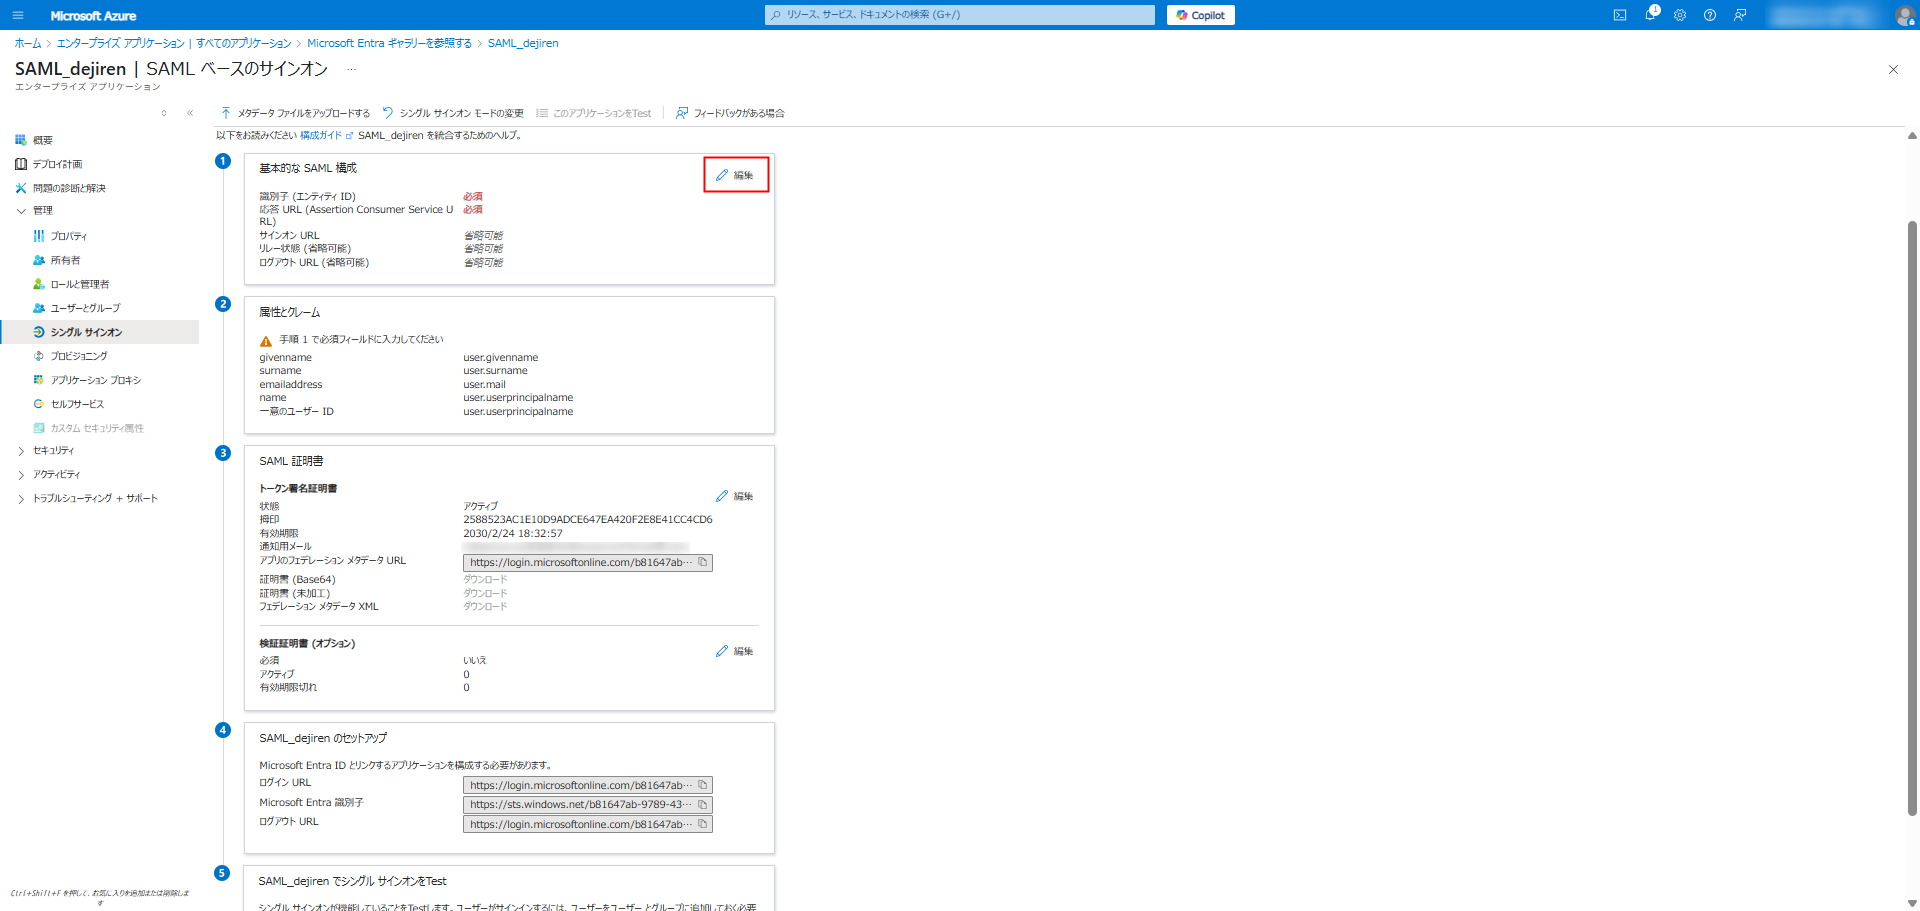The height and width of the screenshot is (911, 1920).
Task: Click the vertical scrollbar thumb
Action: click(x=1912, y=517)
